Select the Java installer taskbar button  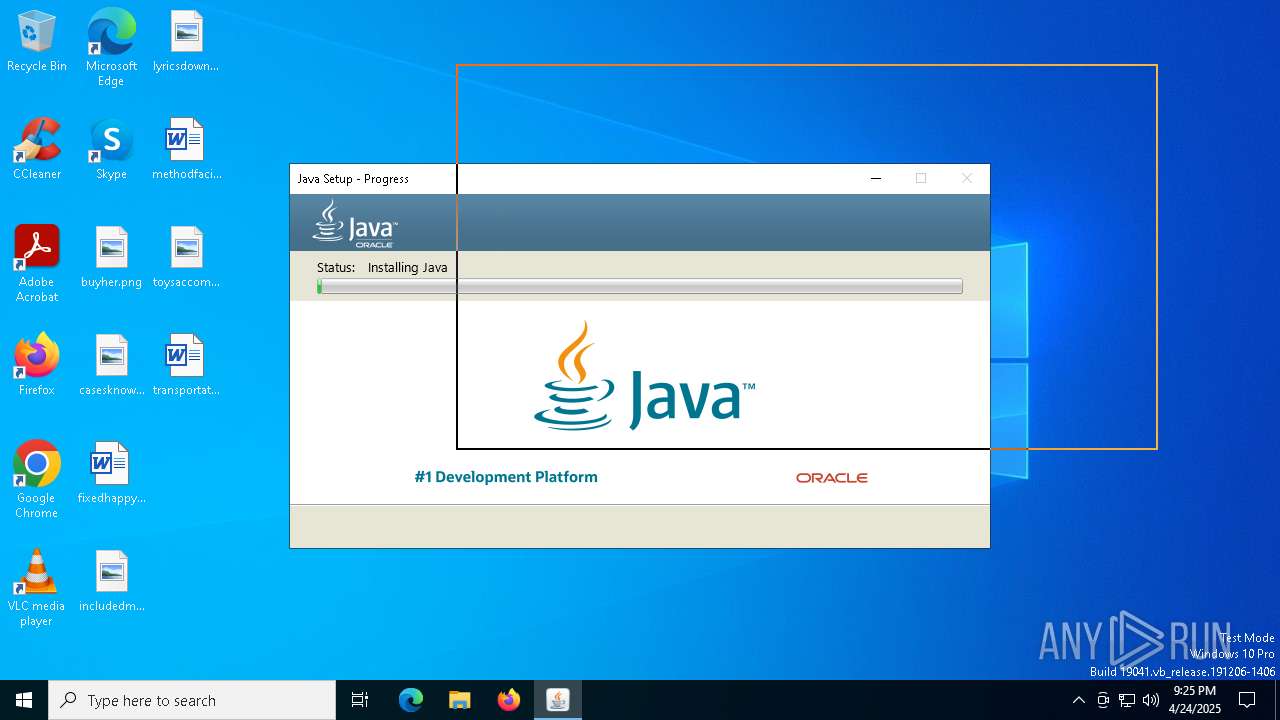[558, 700]
